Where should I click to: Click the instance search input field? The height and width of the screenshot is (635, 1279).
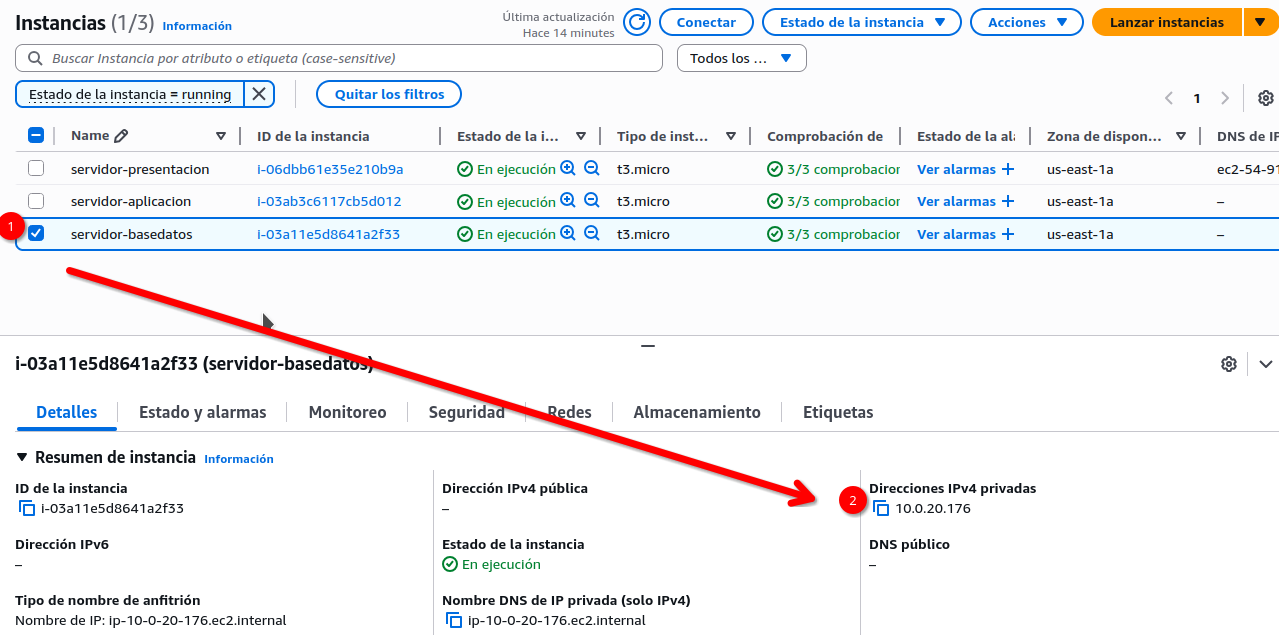pos(340,58)
